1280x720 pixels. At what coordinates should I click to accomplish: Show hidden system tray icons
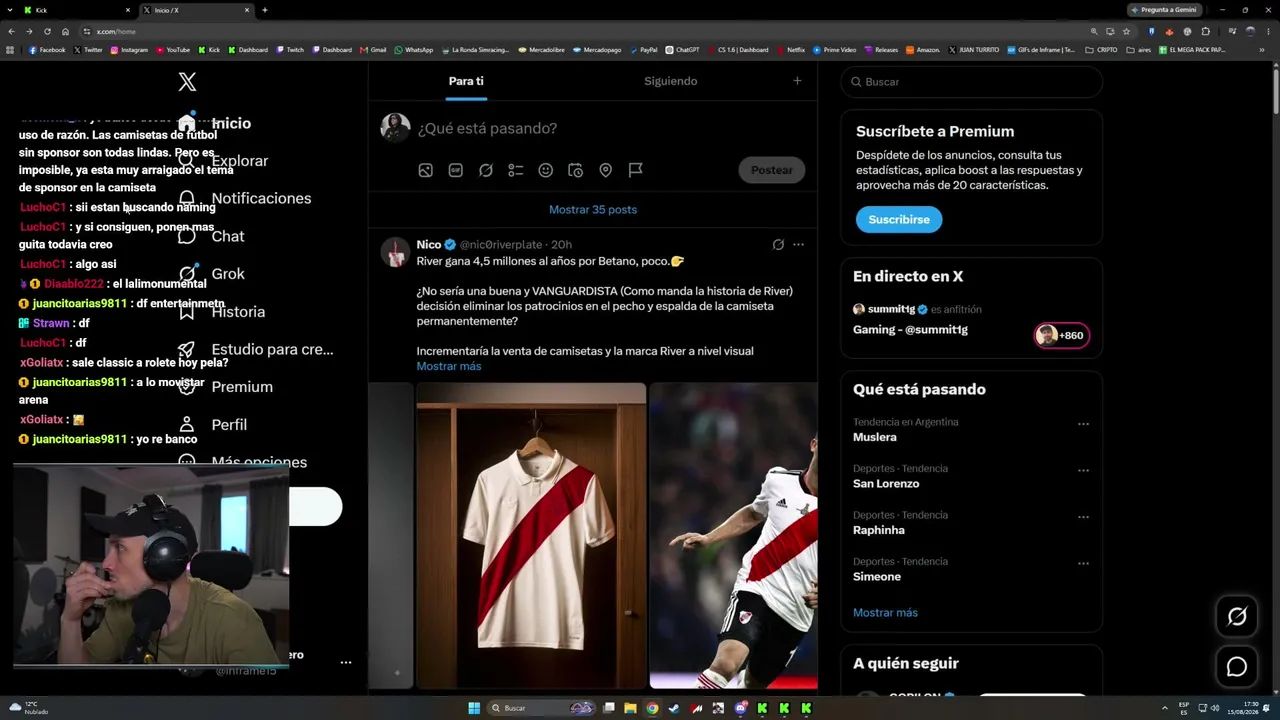(1165, 708)
